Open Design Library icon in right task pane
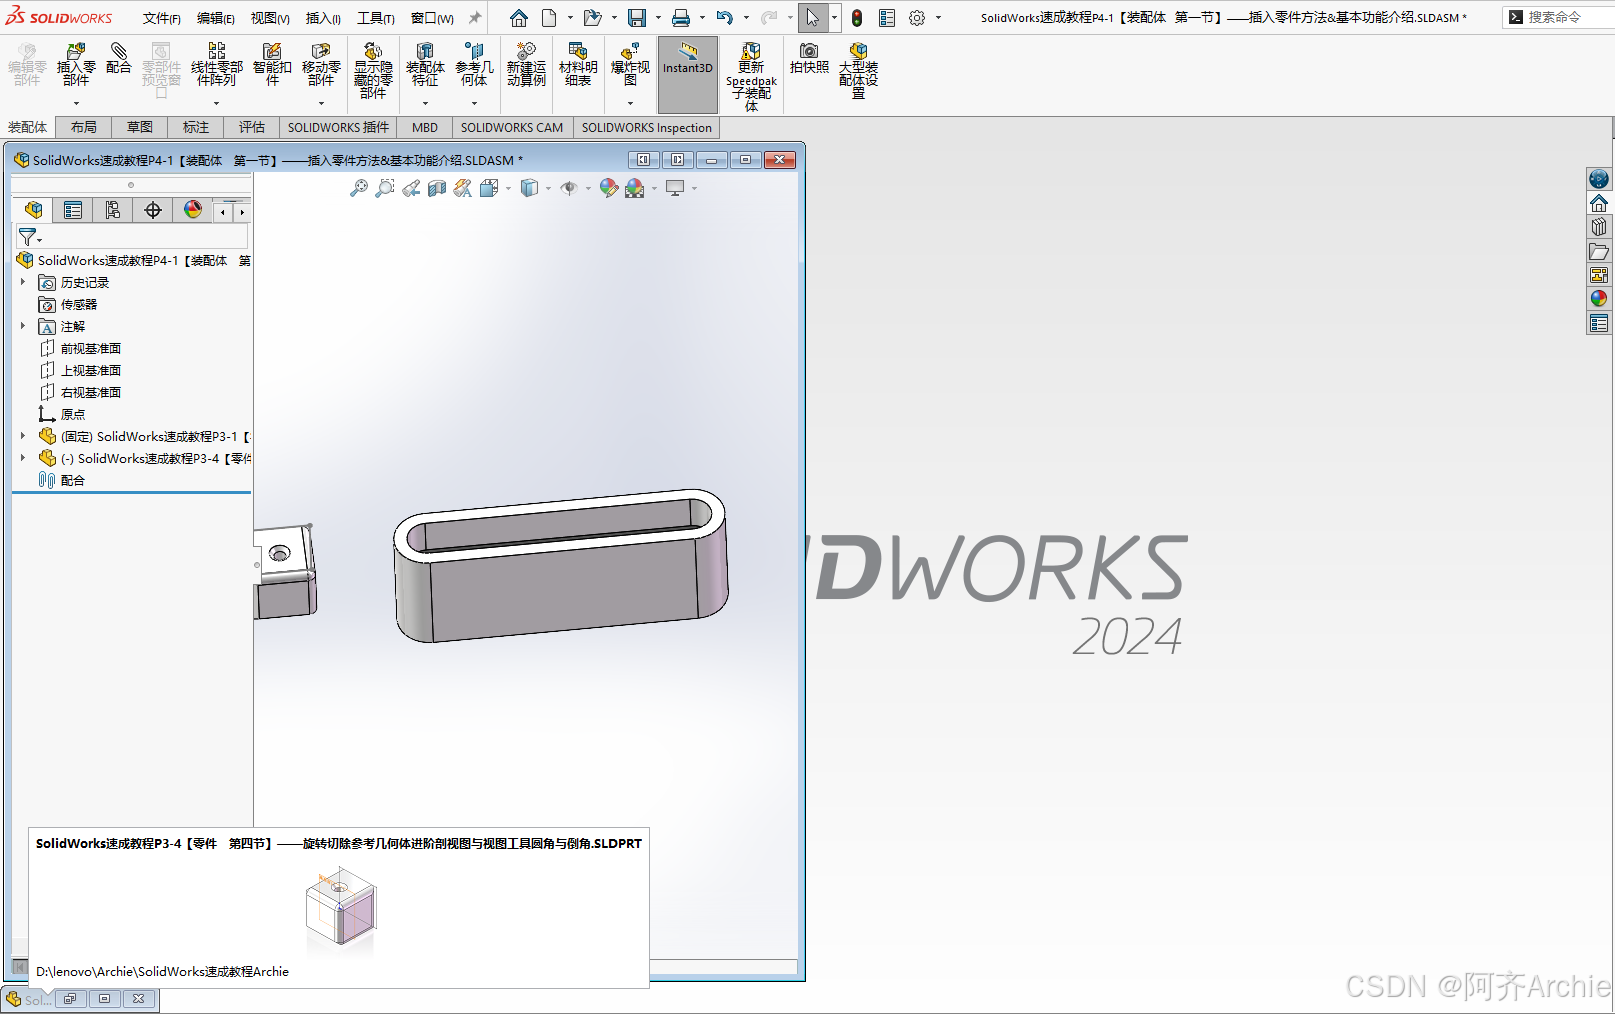The image size is (1615, 1014). [1599, 227]
